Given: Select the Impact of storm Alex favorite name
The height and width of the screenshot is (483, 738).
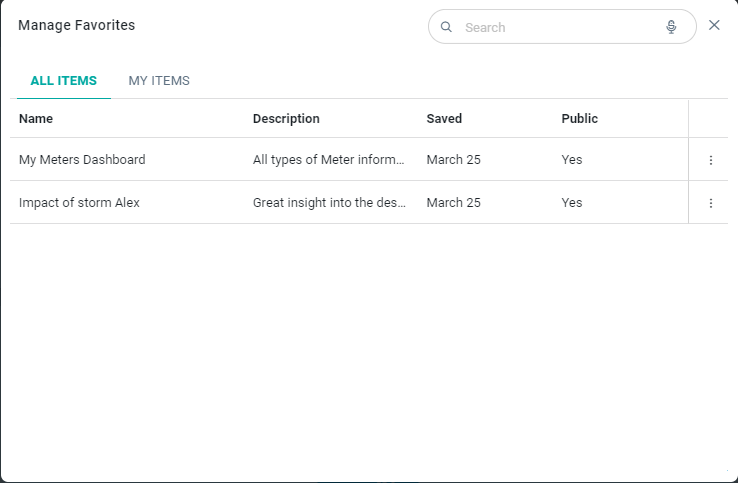Looking at the screenshot, I should (79, 203).
